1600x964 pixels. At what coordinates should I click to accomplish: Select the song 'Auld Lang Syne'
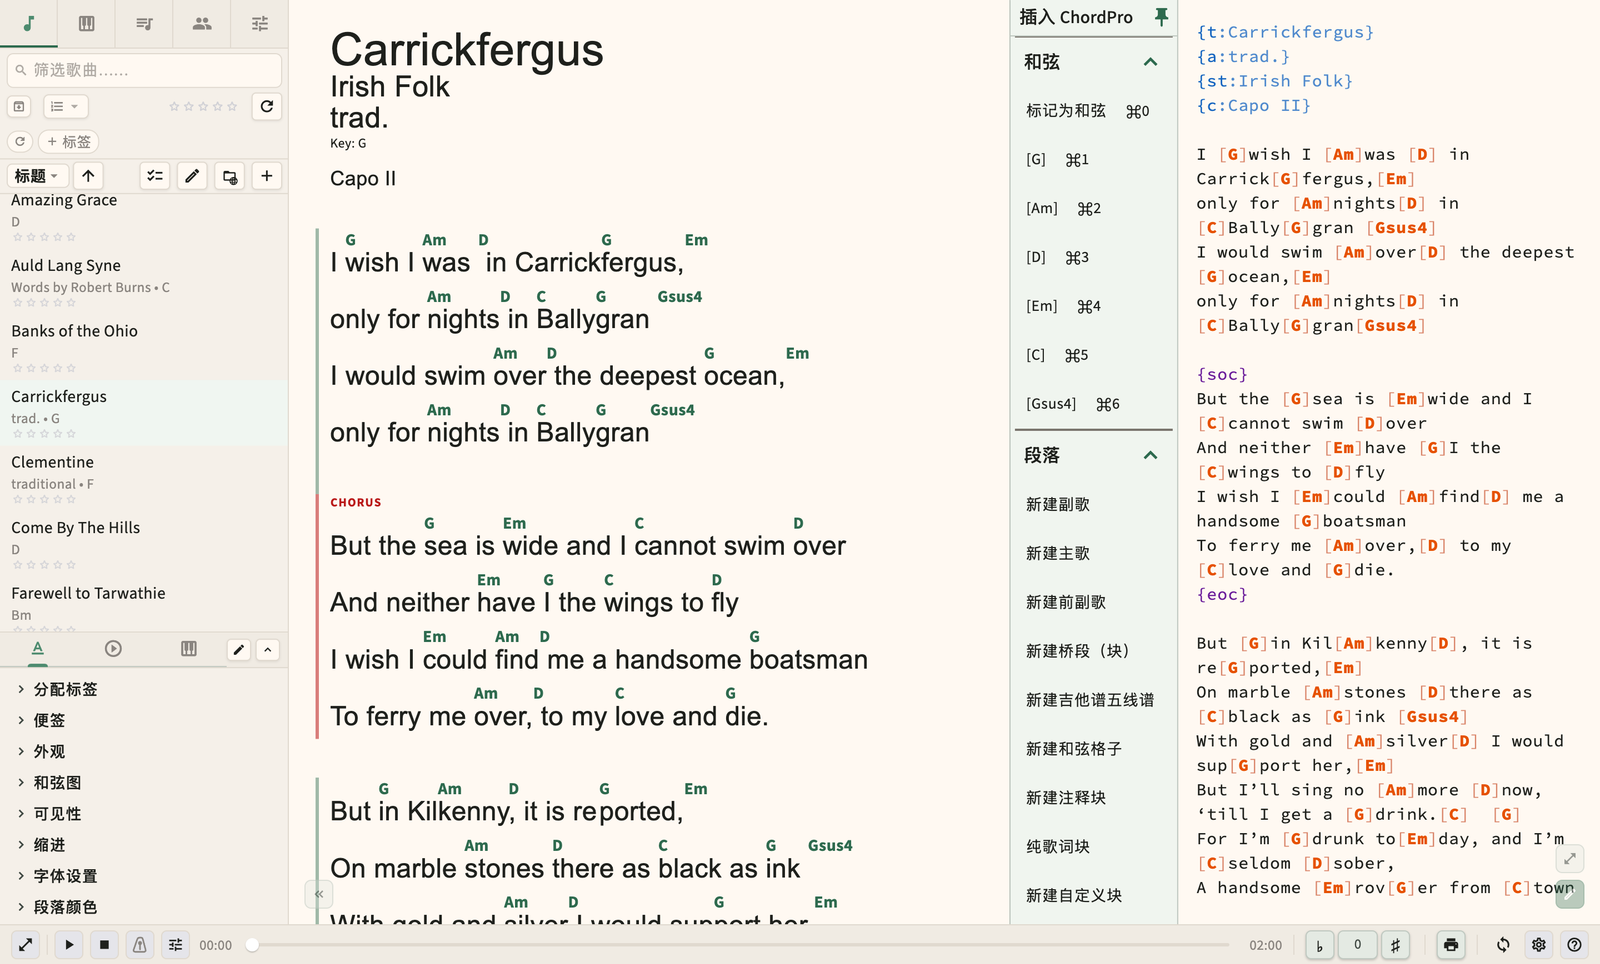144,281
